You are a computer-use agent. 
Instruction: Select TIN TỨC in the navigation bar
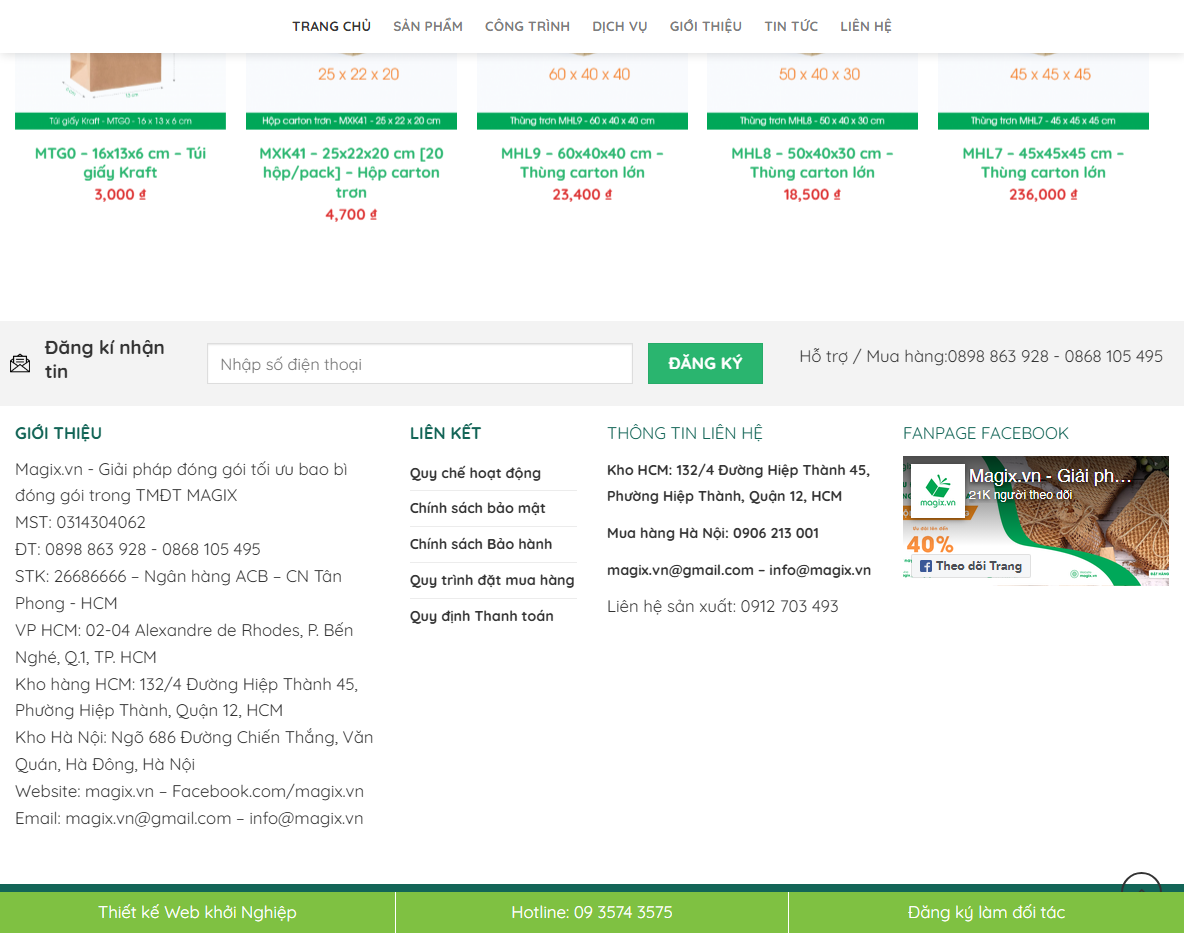pos(791,26)
